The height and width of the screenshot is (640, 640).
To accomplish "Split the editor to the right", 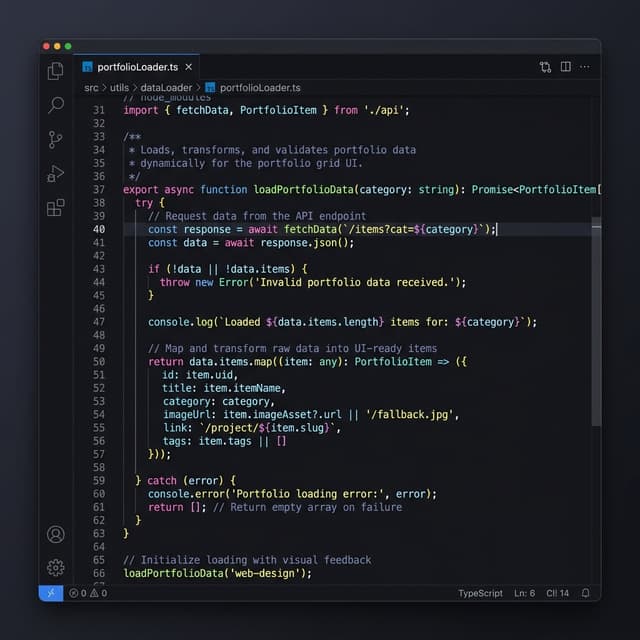I will (x=566, y=67).
